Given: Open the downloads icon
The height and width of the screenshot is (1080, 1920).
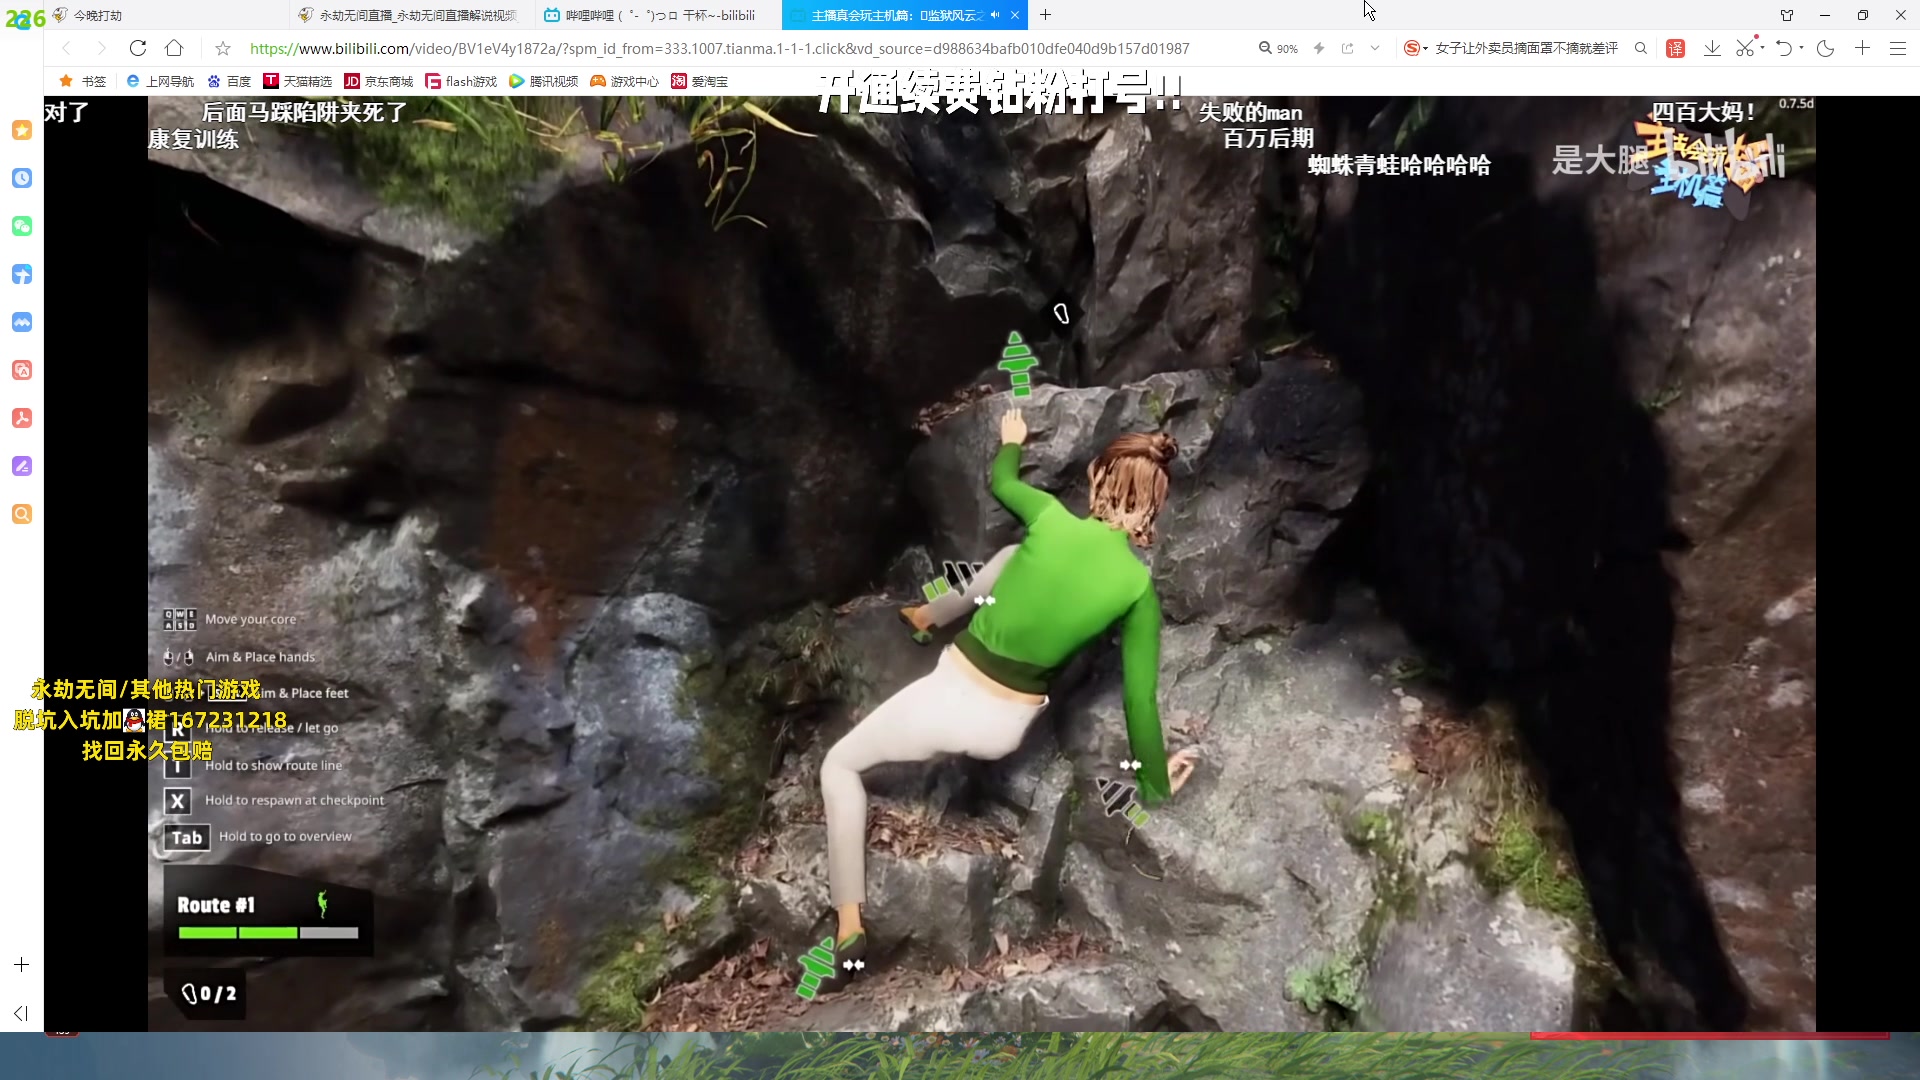Looking at the screenshot, I should [x=1712, y=48].
